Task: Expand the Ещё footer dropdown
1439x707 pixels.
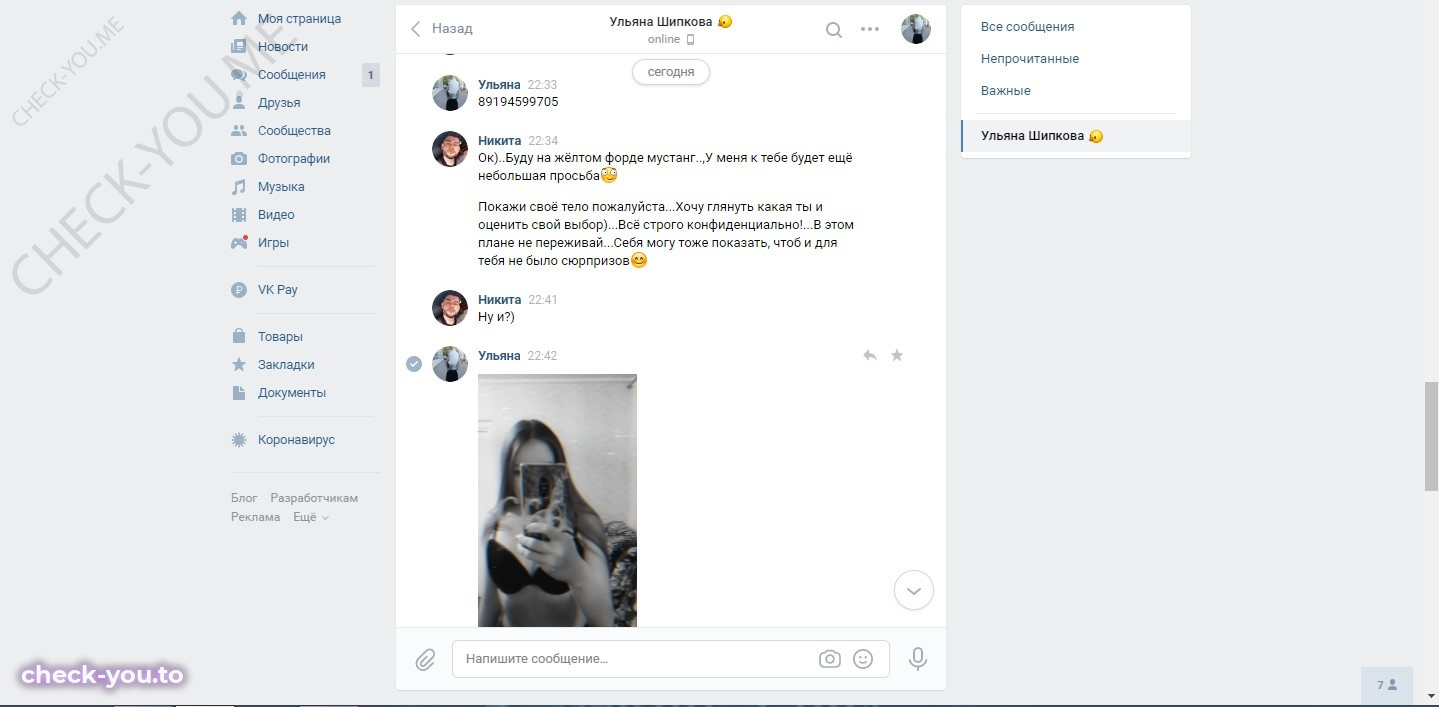Action: [x=310, y=517]
